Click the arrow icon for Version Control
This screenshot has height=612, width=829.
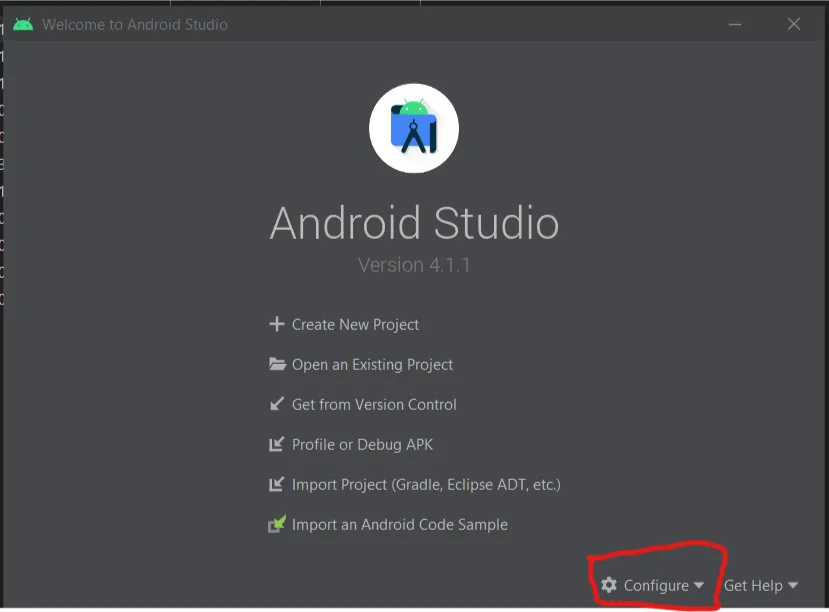click(277, 404)
